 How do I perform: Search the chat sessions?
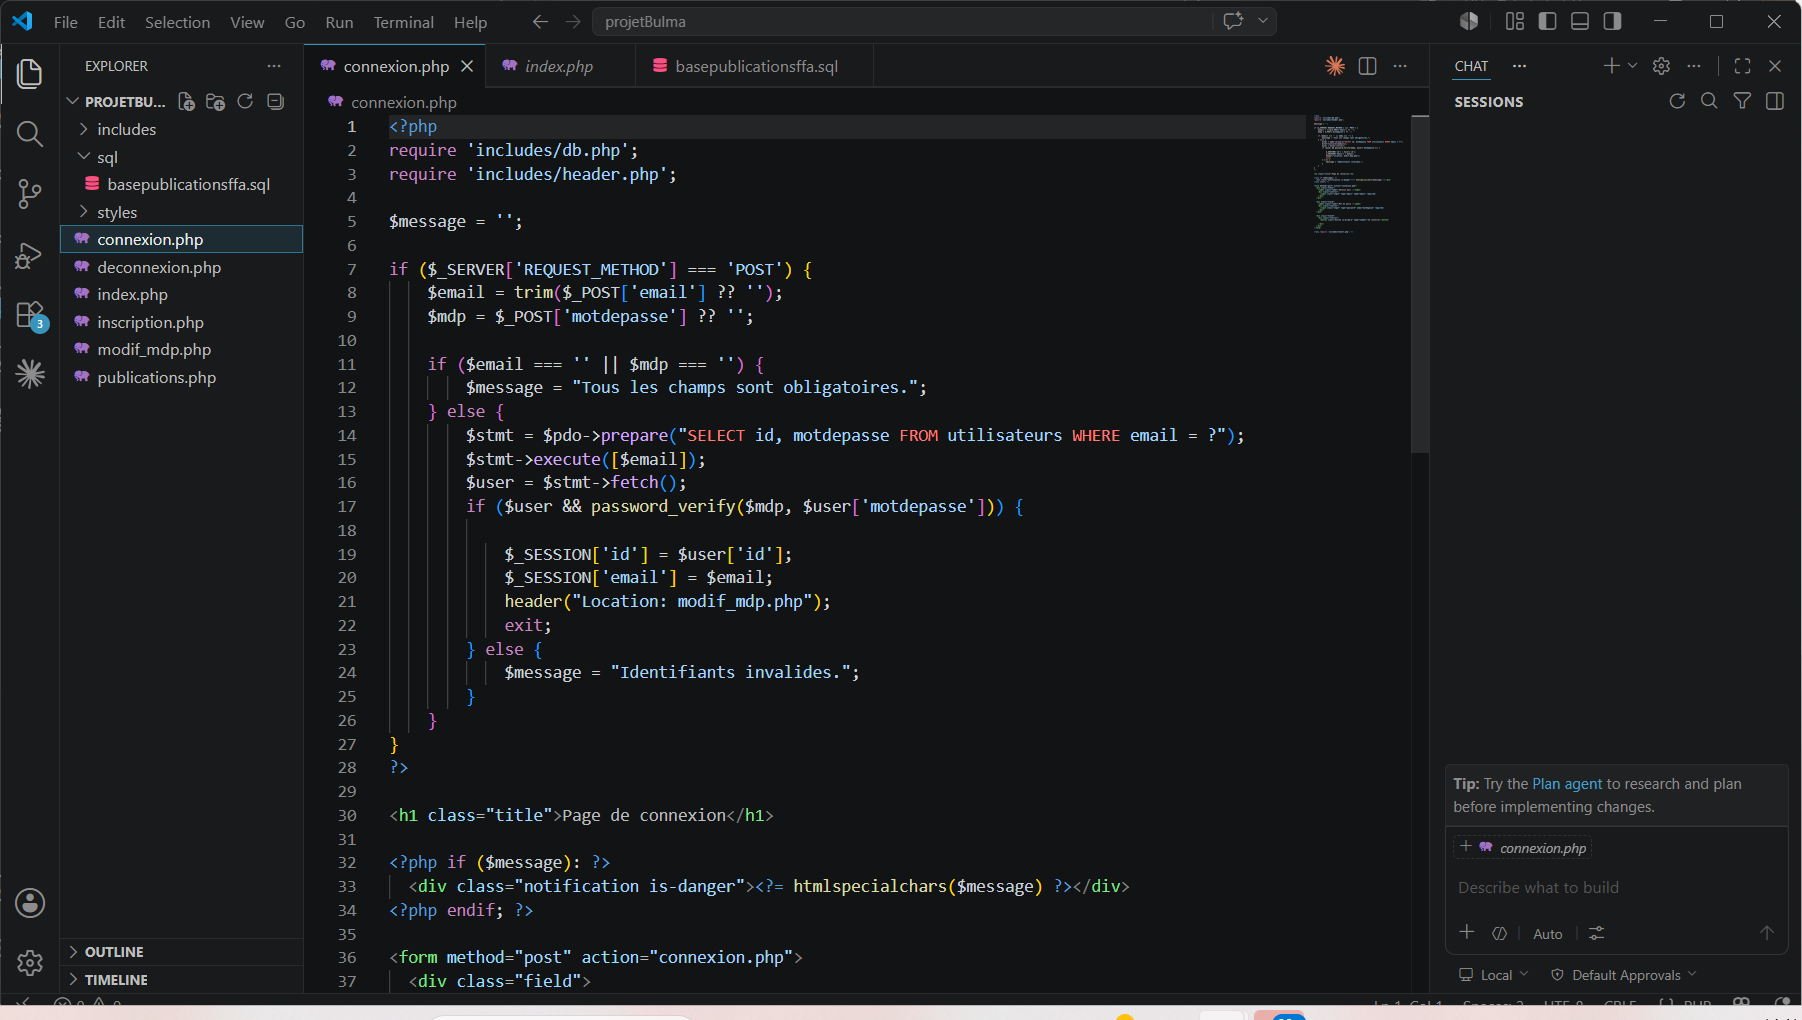(x=1709, y=101)
